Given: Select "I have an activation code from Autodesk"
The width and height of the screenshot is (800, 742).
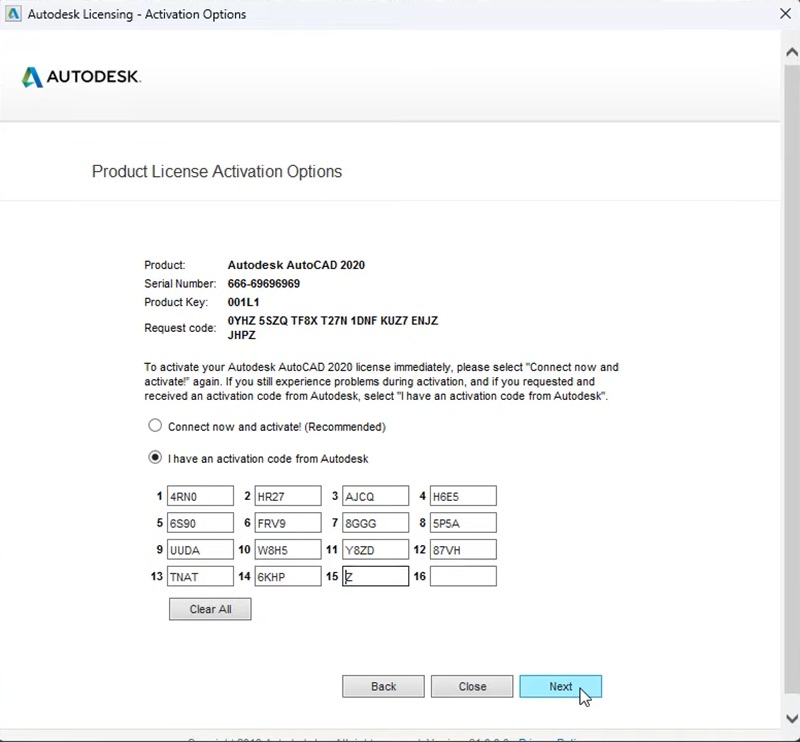Looking at the screenshot, I should pos(155,457).
